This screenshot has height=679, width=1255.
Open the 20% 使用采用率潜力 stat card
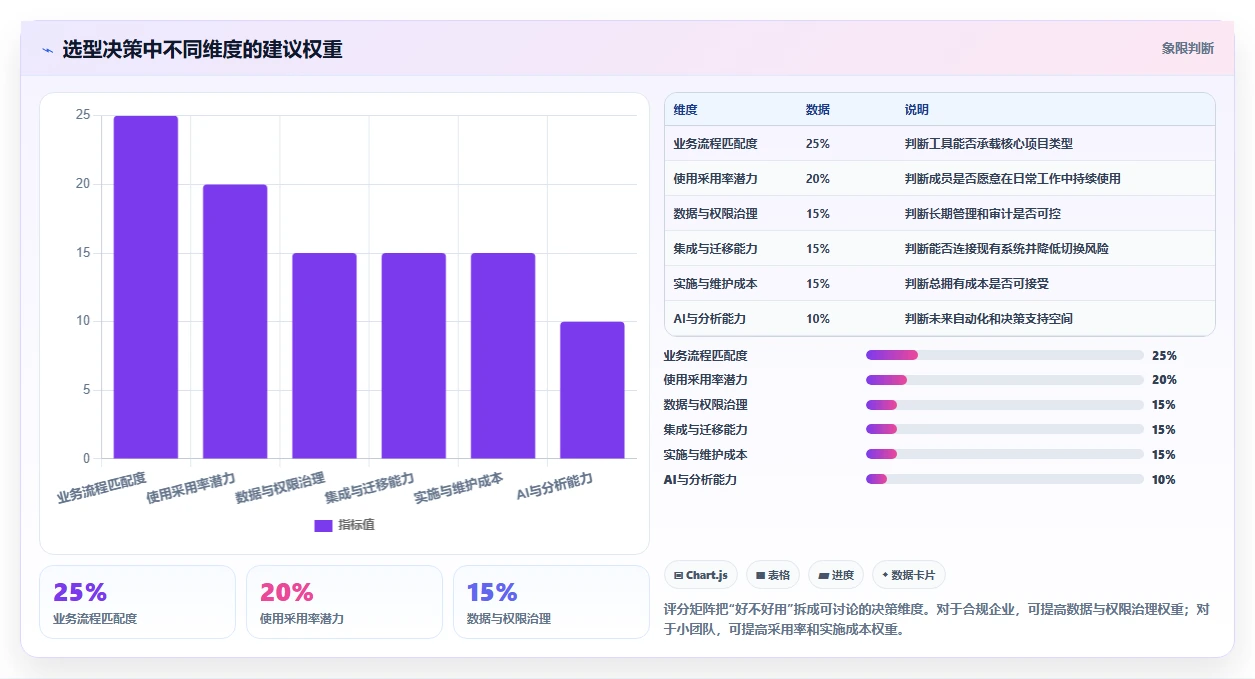tap(344, 602)
